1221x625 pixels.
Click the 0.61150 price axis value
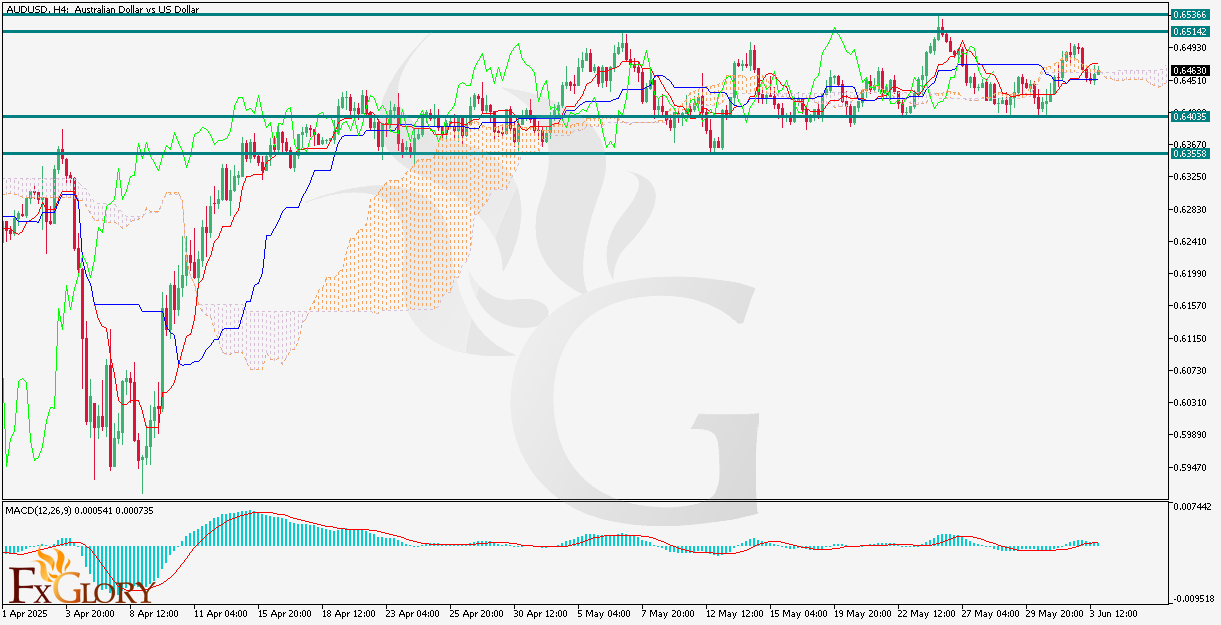click(x=1190, y=338)
